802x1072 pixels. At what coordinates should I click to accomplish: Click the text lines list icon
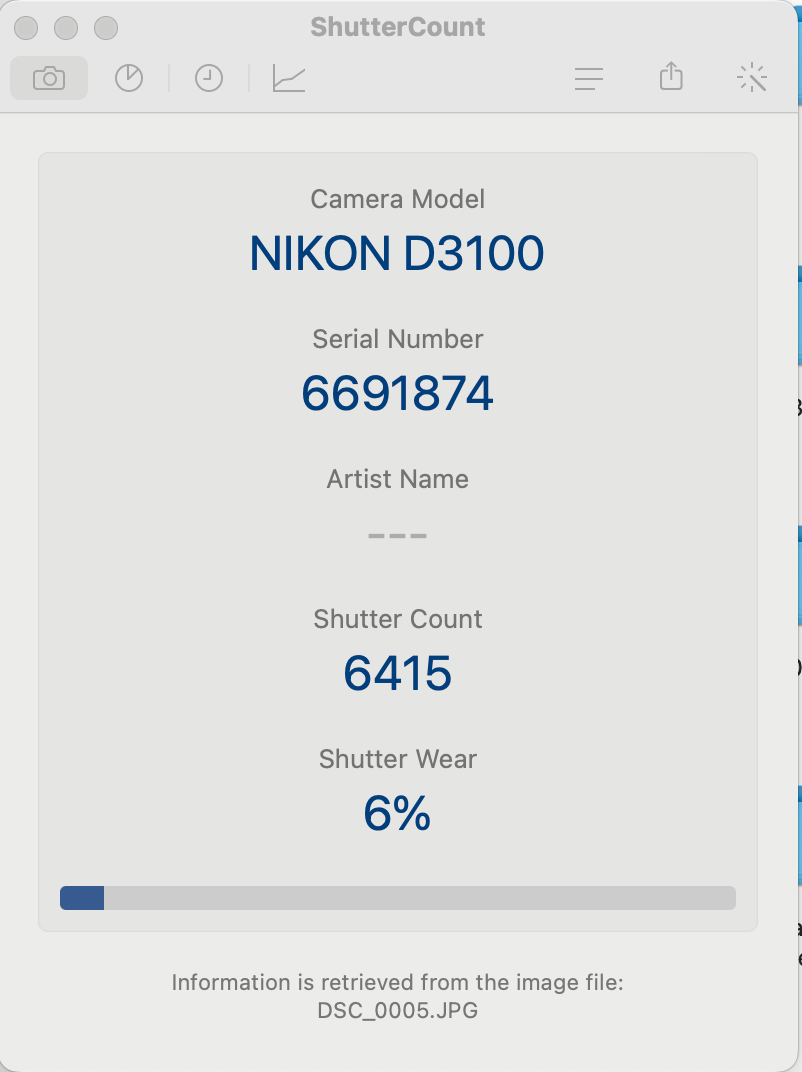coord(589,78)
